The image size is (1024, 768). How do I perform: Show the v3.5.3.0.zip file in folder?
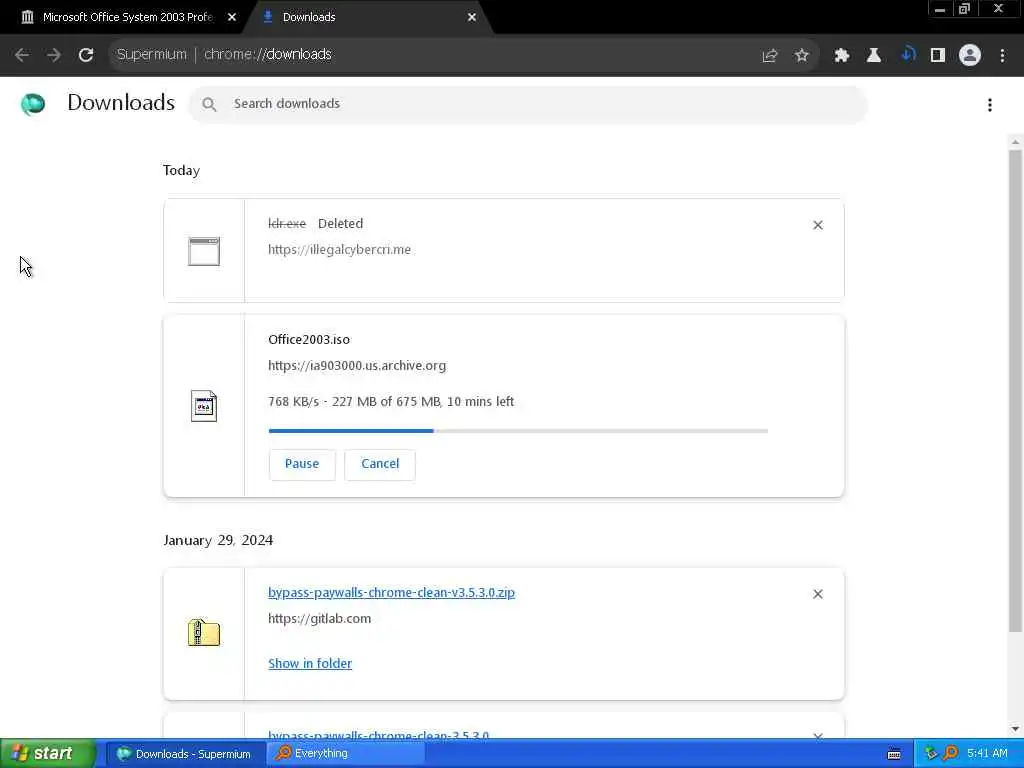click(x=310, y=664)
